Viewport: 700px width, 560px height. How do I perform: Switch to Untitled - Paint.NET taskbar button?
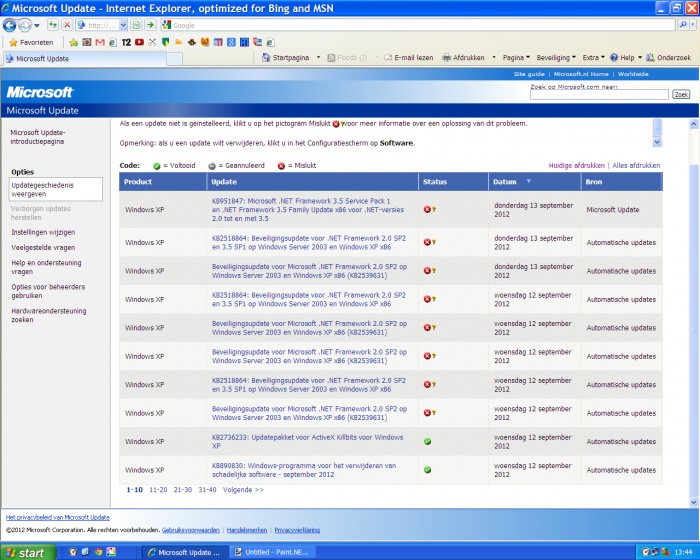coord(272,552)
